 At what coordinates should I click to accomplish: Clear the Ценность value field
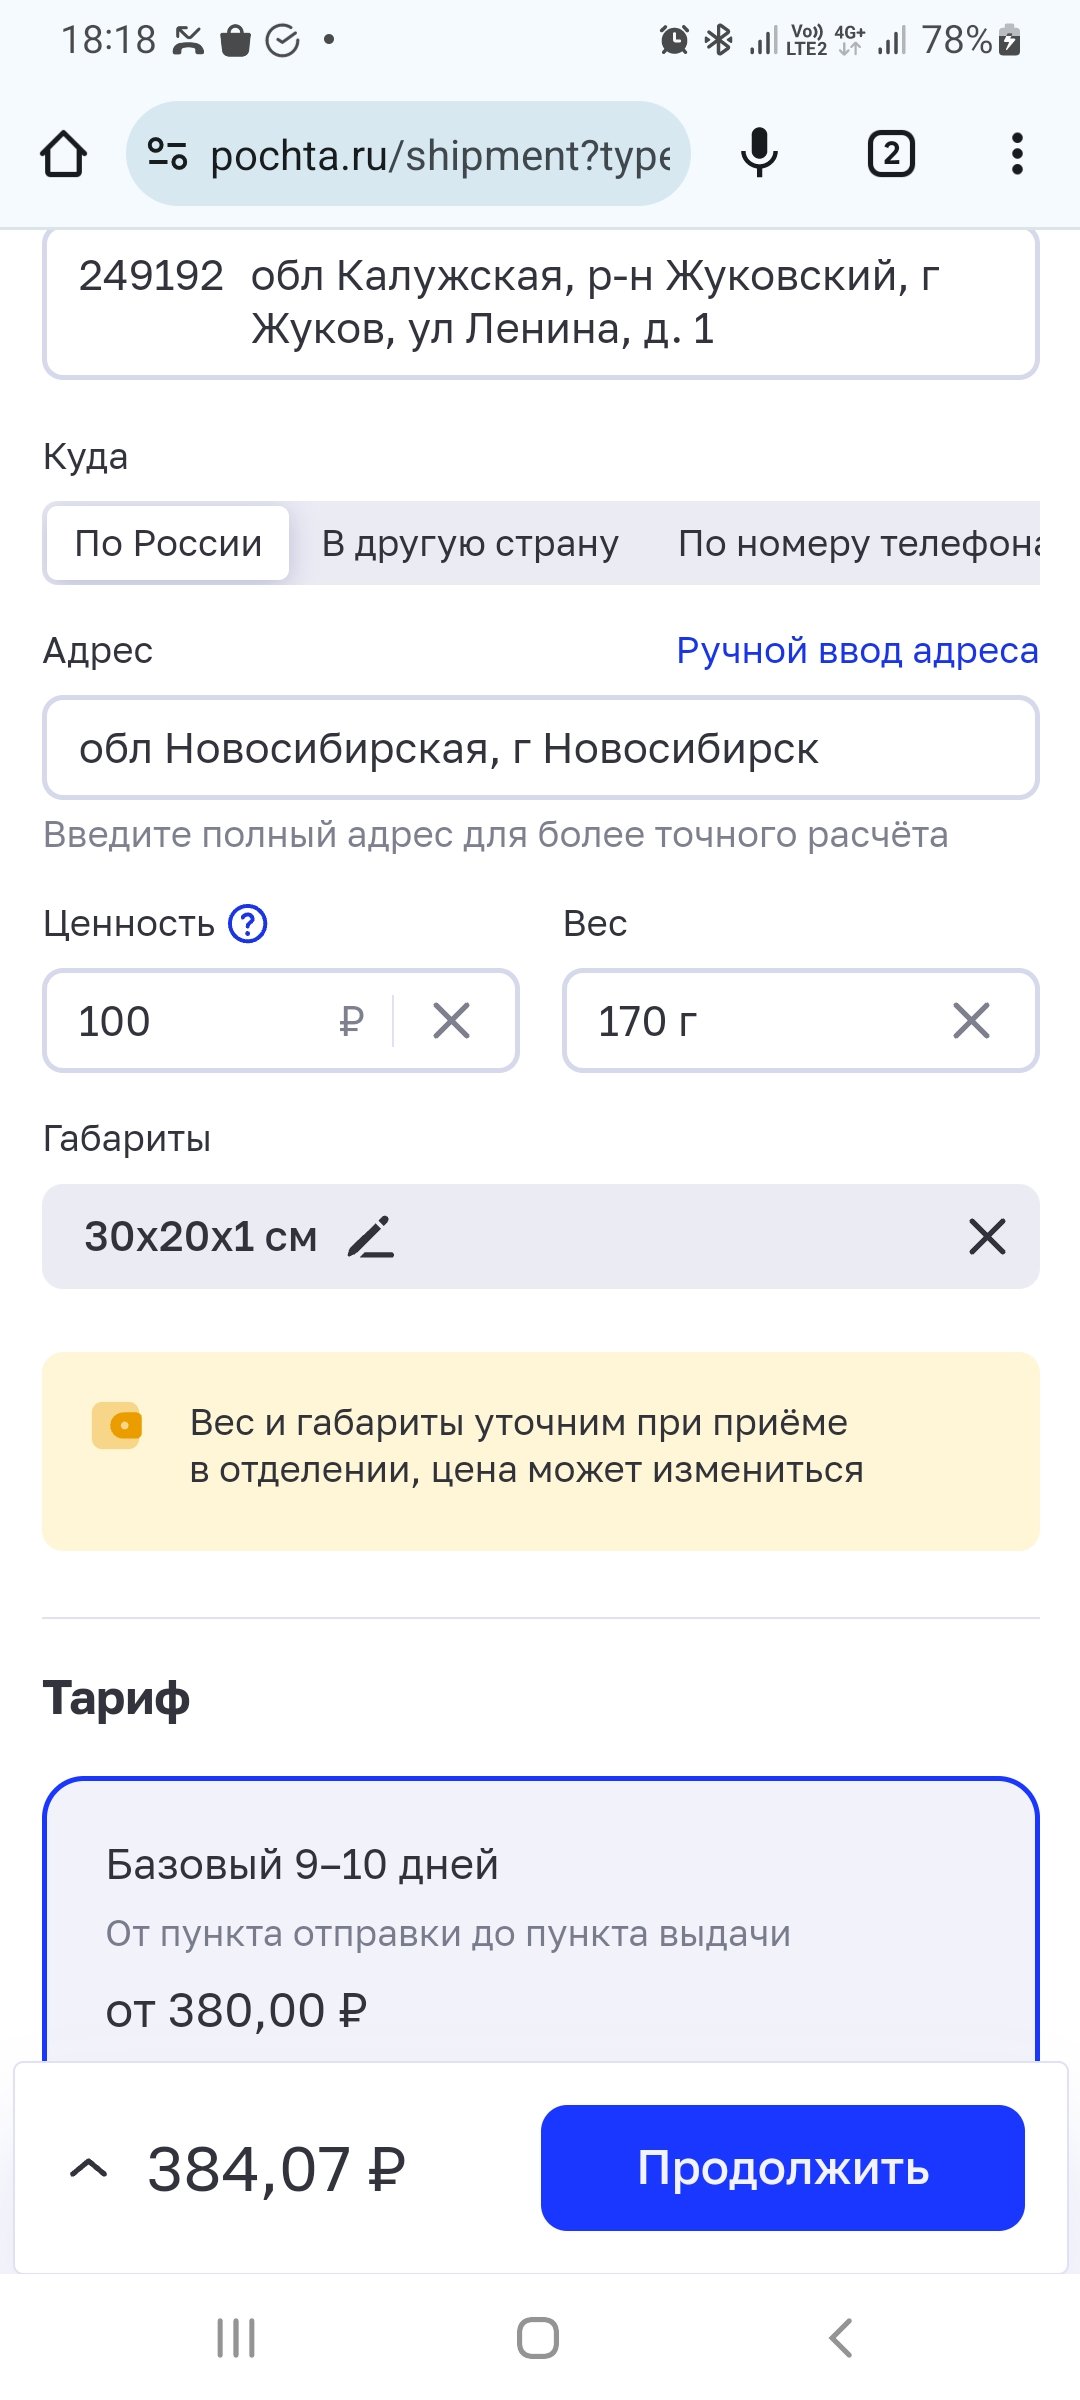[452, 1021]
